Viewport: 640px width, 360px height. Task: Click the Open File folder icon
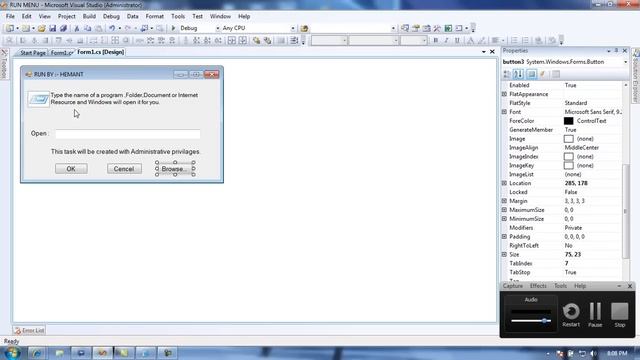click(x=42, y=28)
